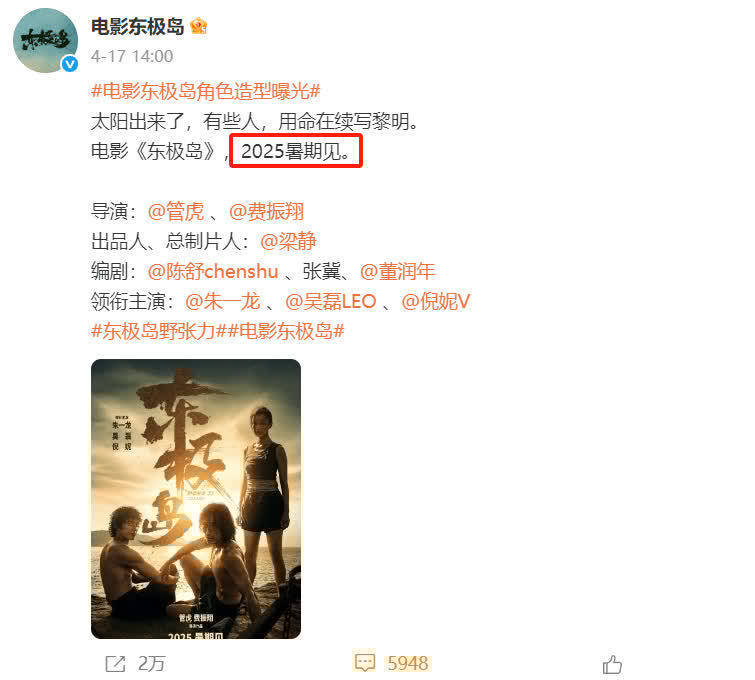The image size is (755, 680).
Task: Click the repost share icon
Action: coord(115,664)
